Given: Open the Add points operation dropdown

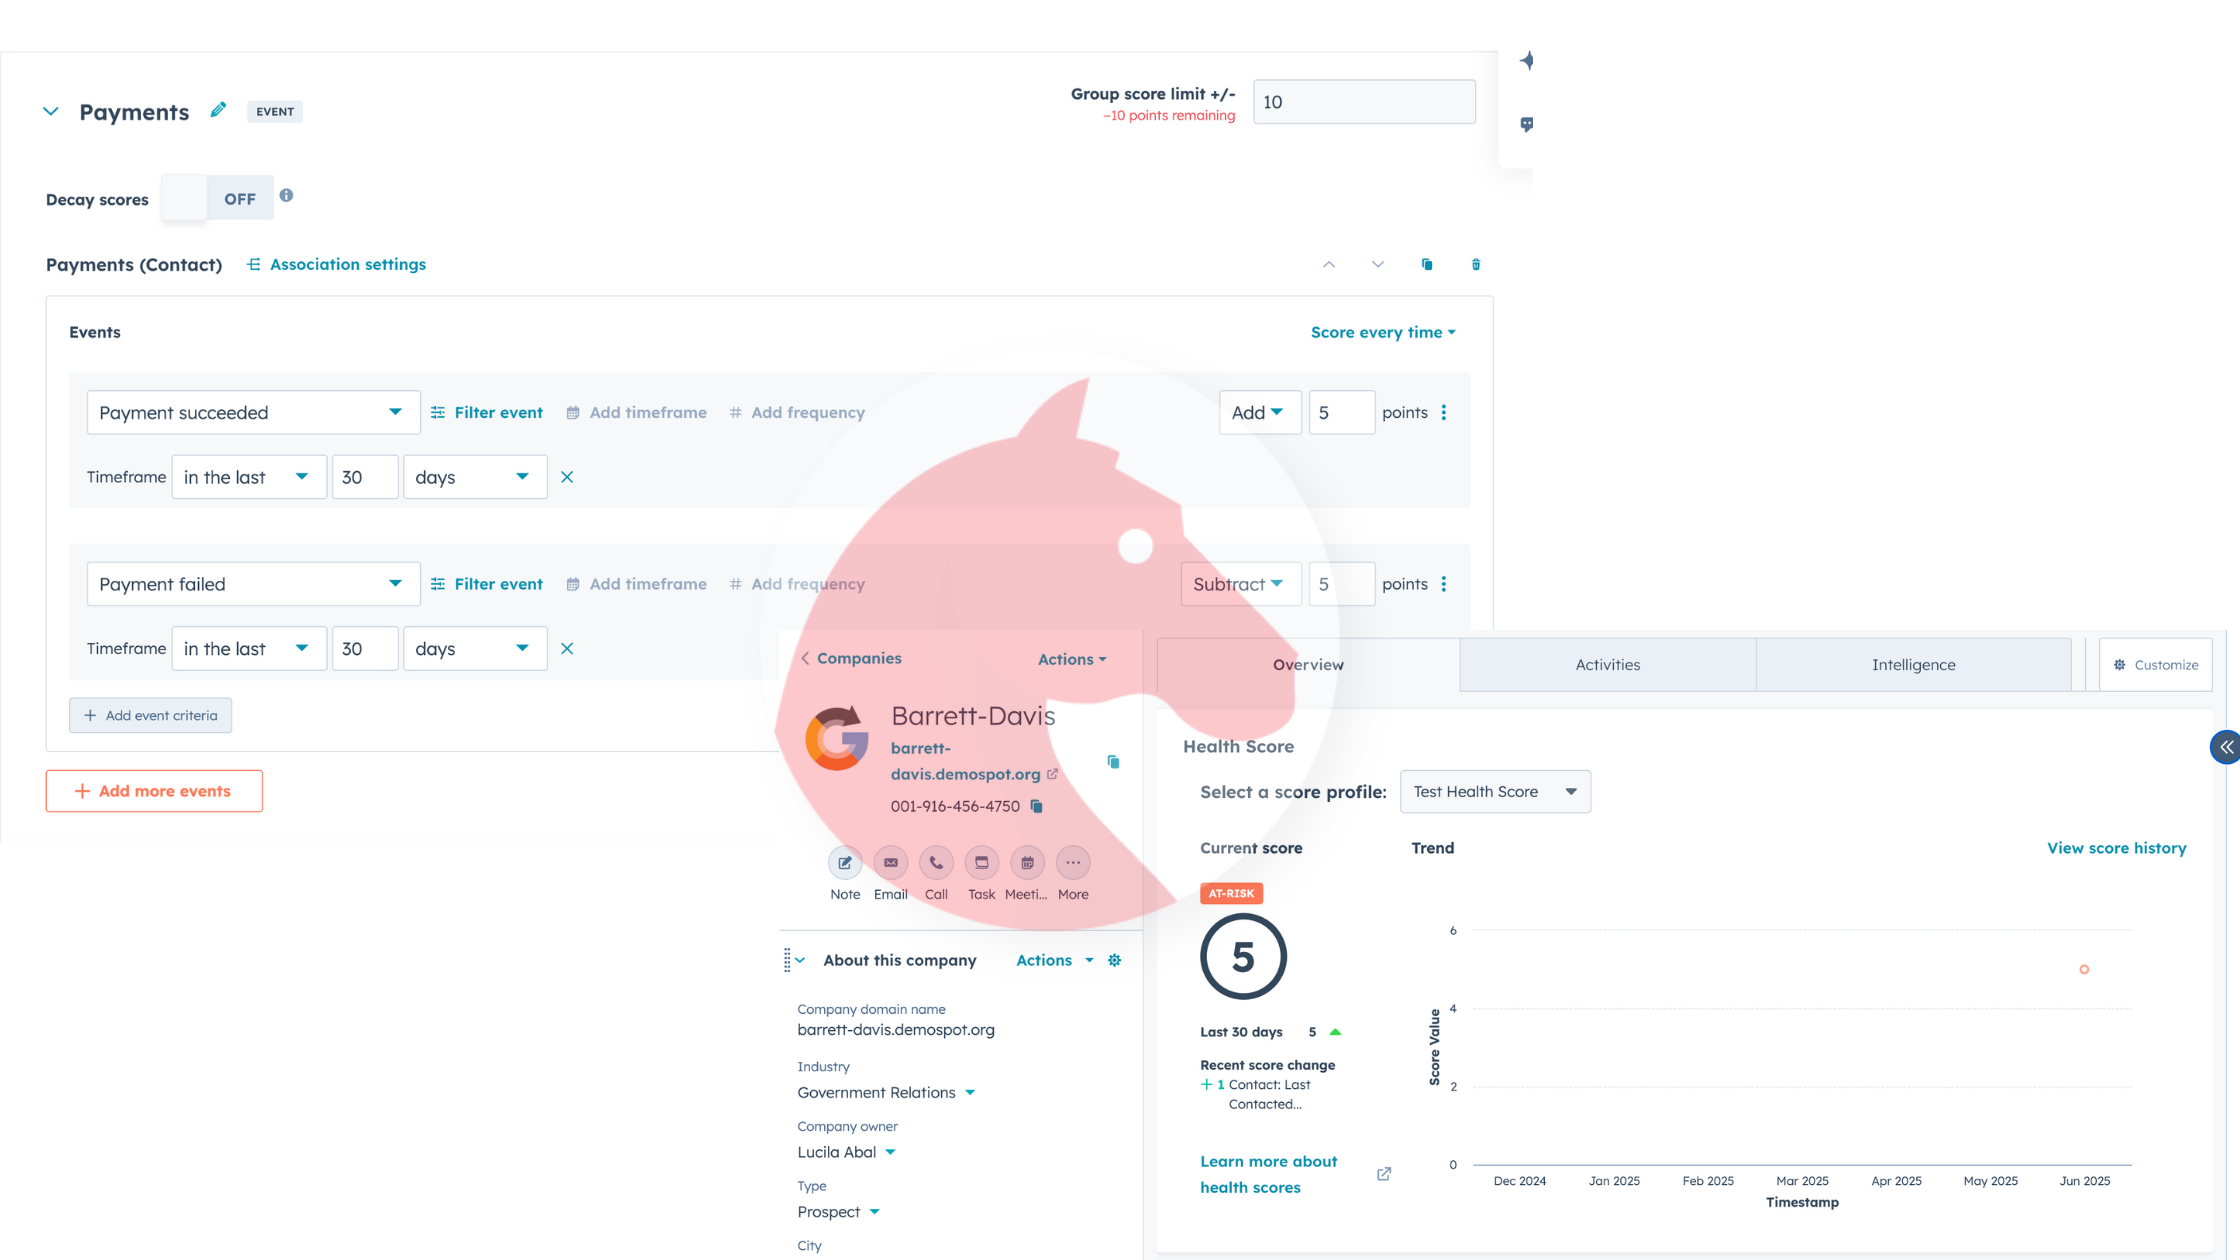Looking at the screenshot, I should (x=1260, y=412).
